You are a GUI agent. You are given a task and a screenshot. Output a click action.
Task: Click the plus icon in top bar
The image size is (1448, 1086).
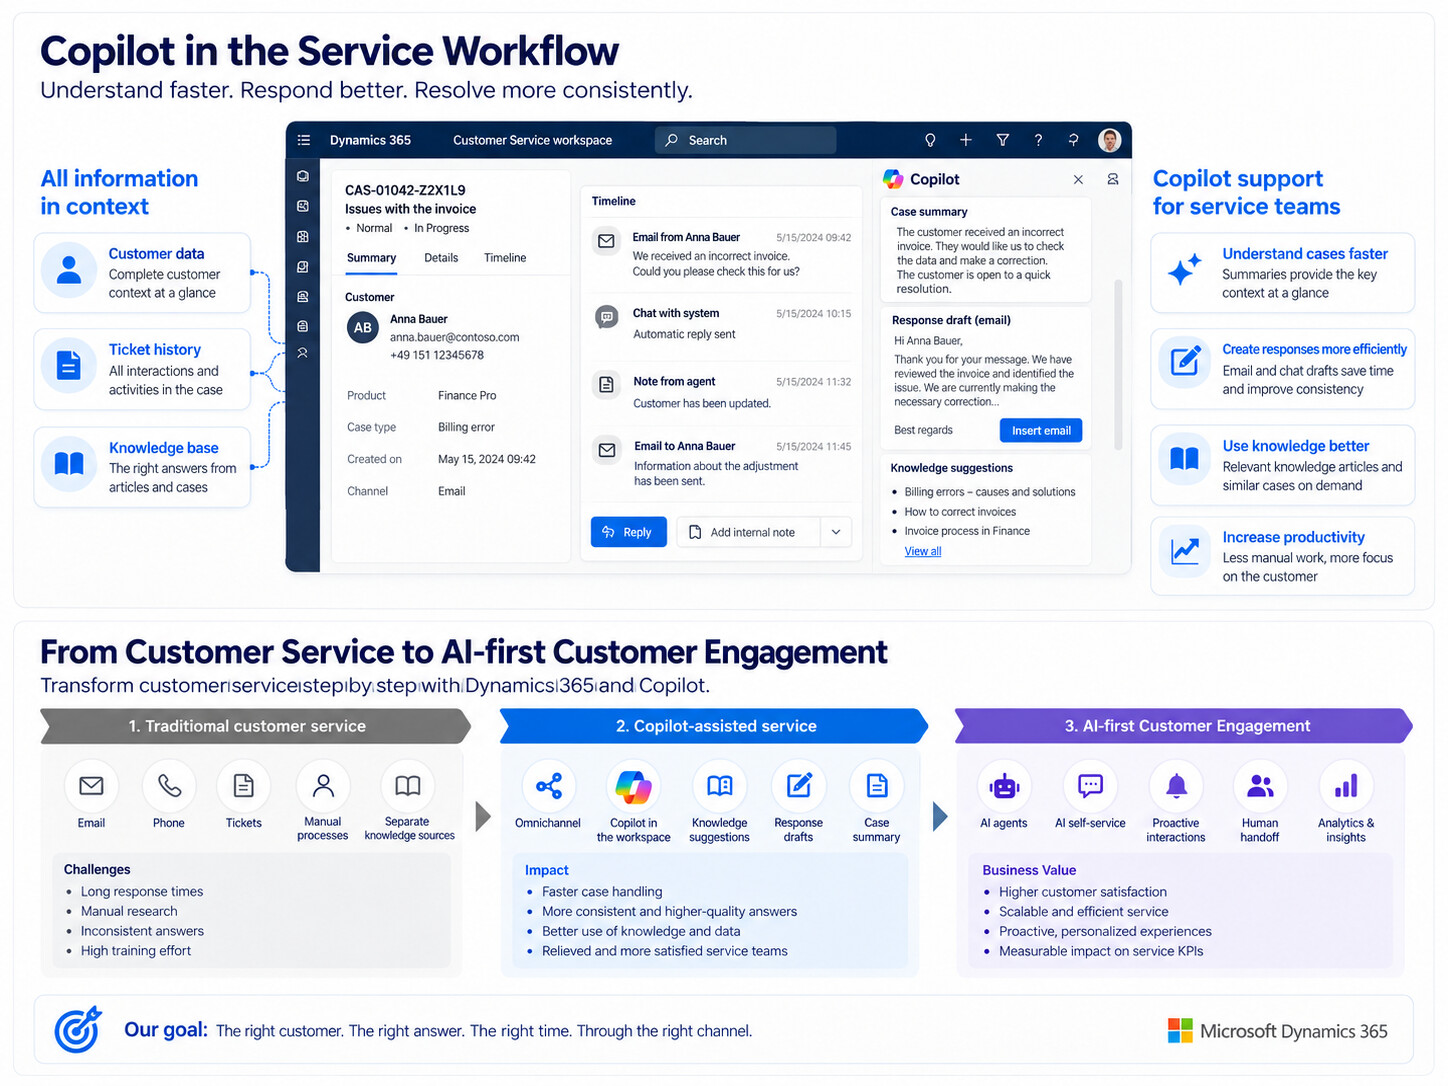click(x=966, y=140)
